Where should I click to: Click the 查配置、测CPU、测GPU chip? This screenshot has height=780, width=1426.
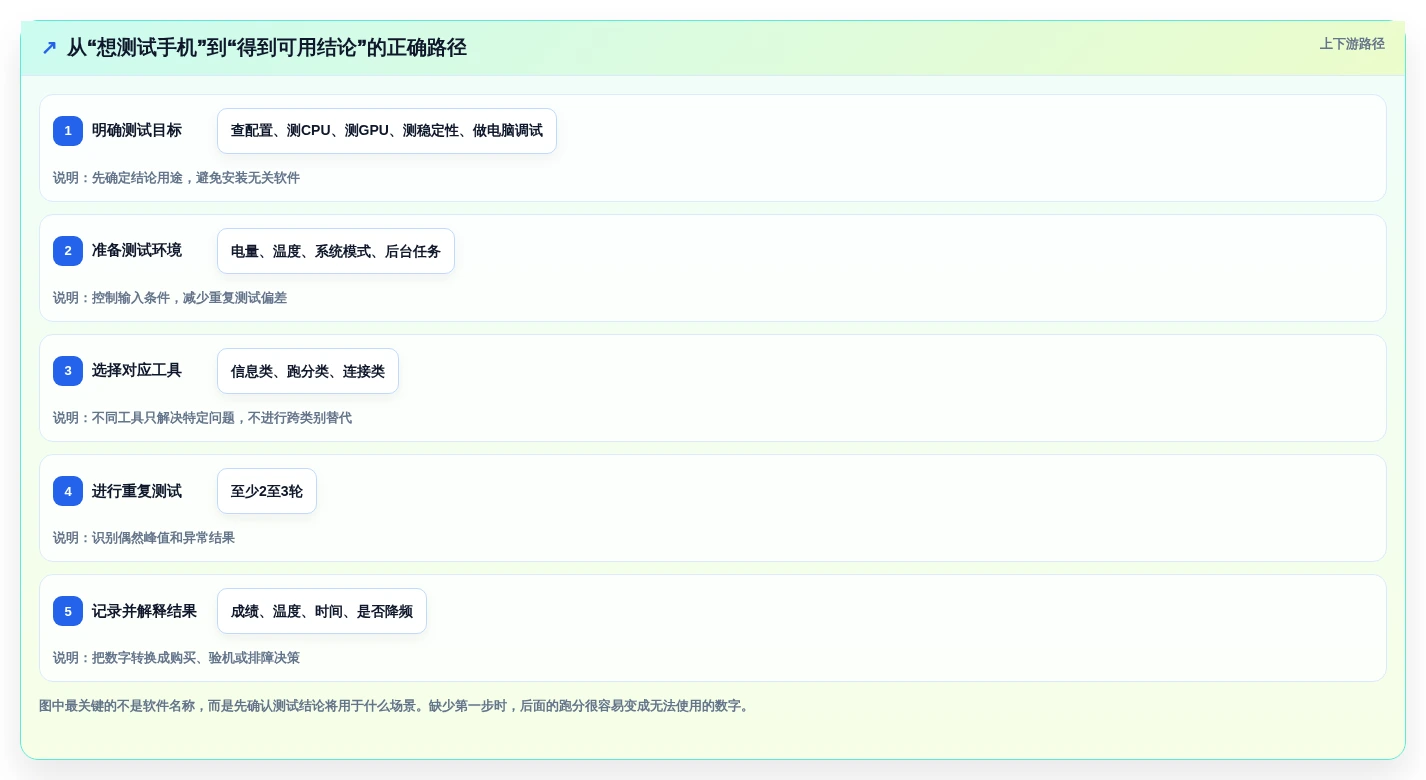[387, 131]
